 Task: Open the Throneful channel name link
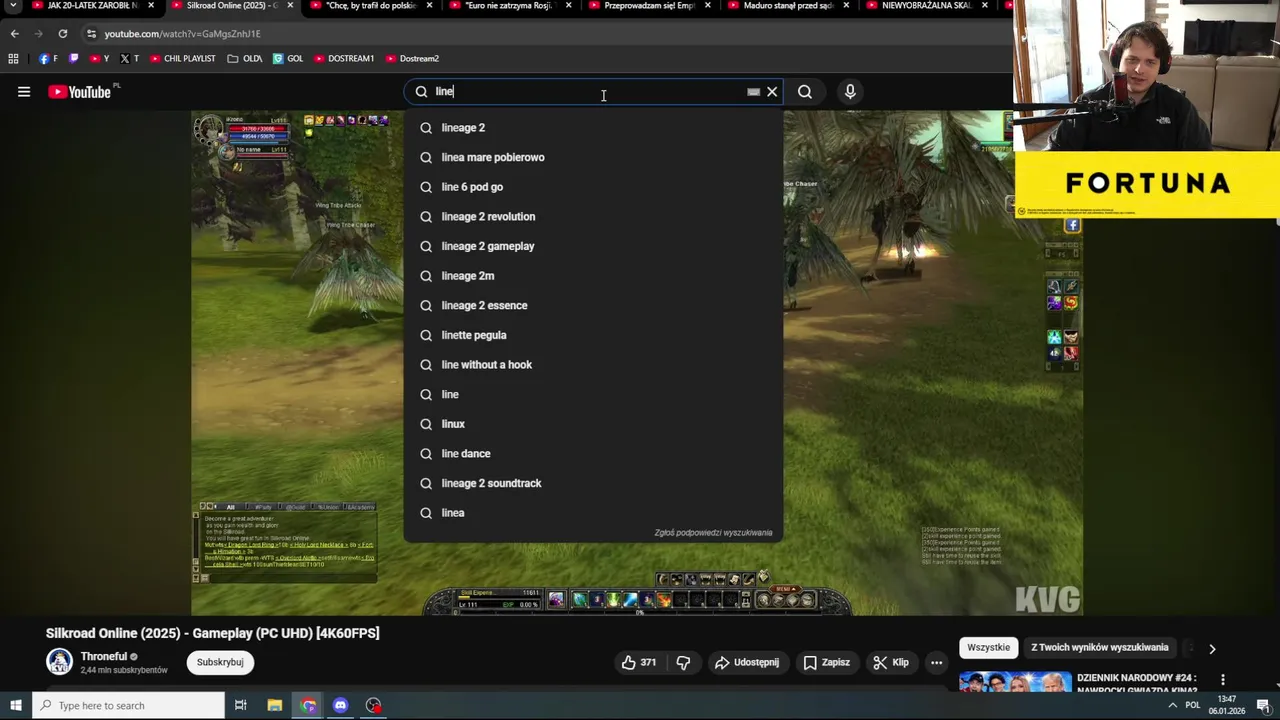(x=103, y=657)
